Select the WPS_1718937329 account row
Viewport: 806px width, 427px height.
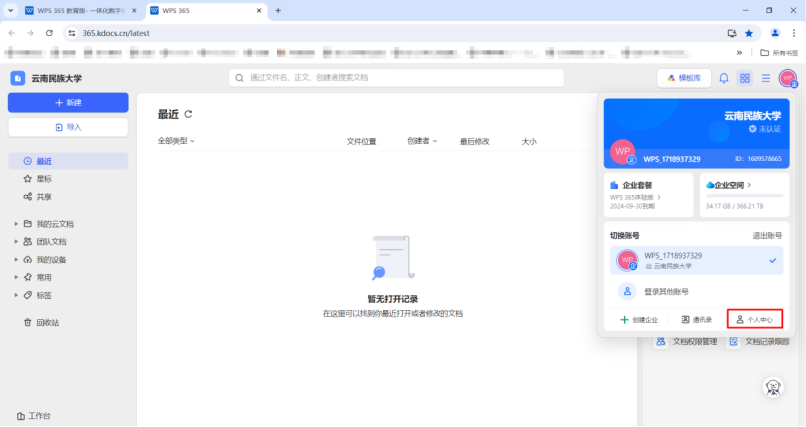point(697,261)
